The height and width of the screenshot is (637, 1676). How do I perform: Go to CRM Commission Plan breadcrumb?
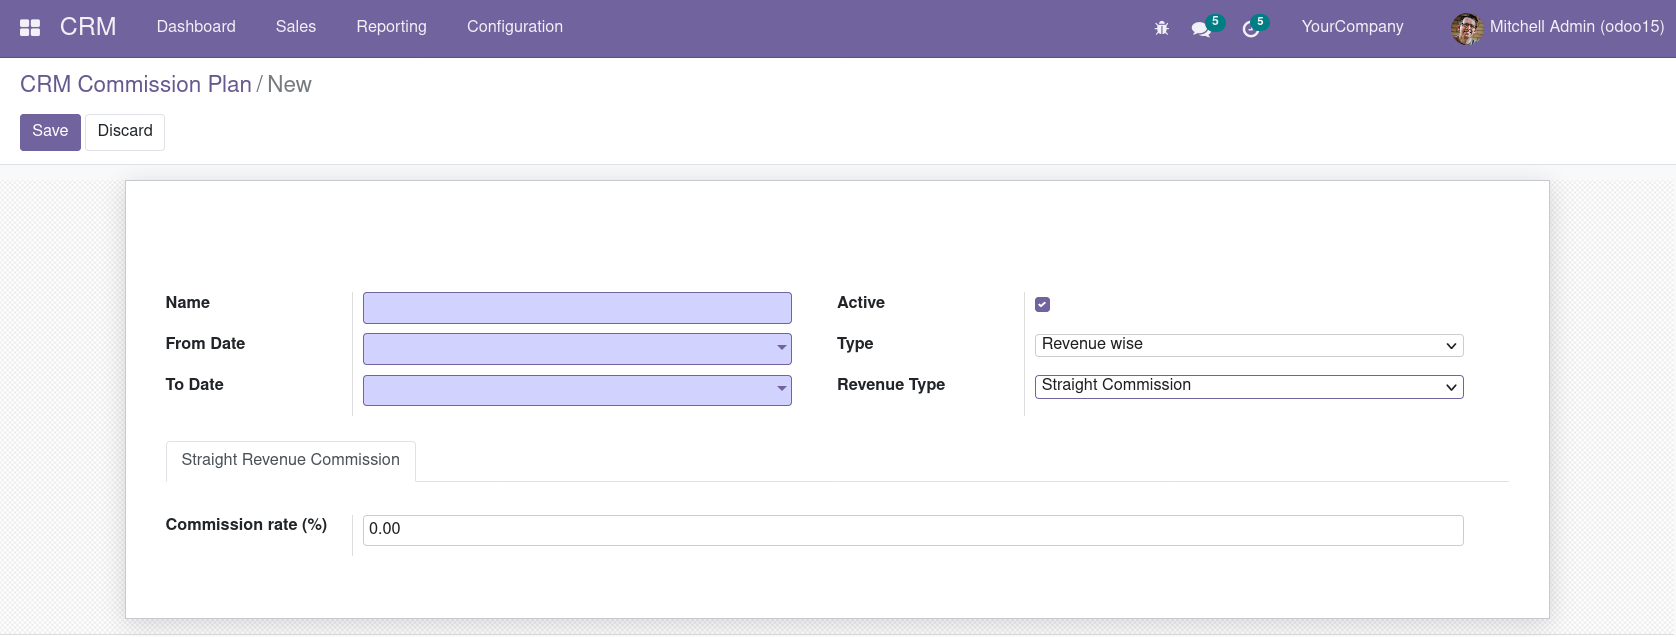pos(136,85)
